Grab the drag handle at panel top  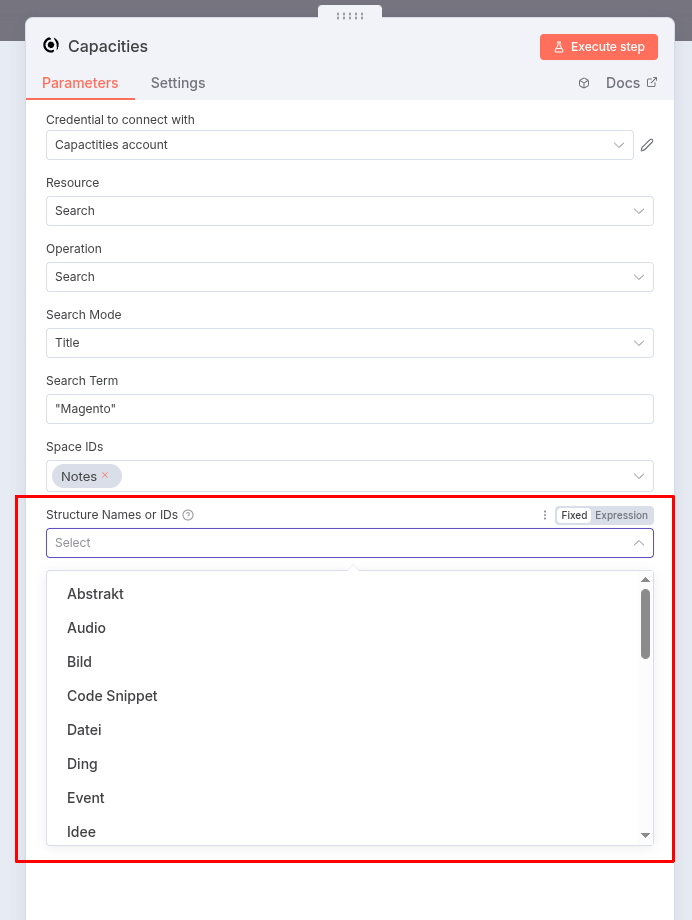(349, 16)
